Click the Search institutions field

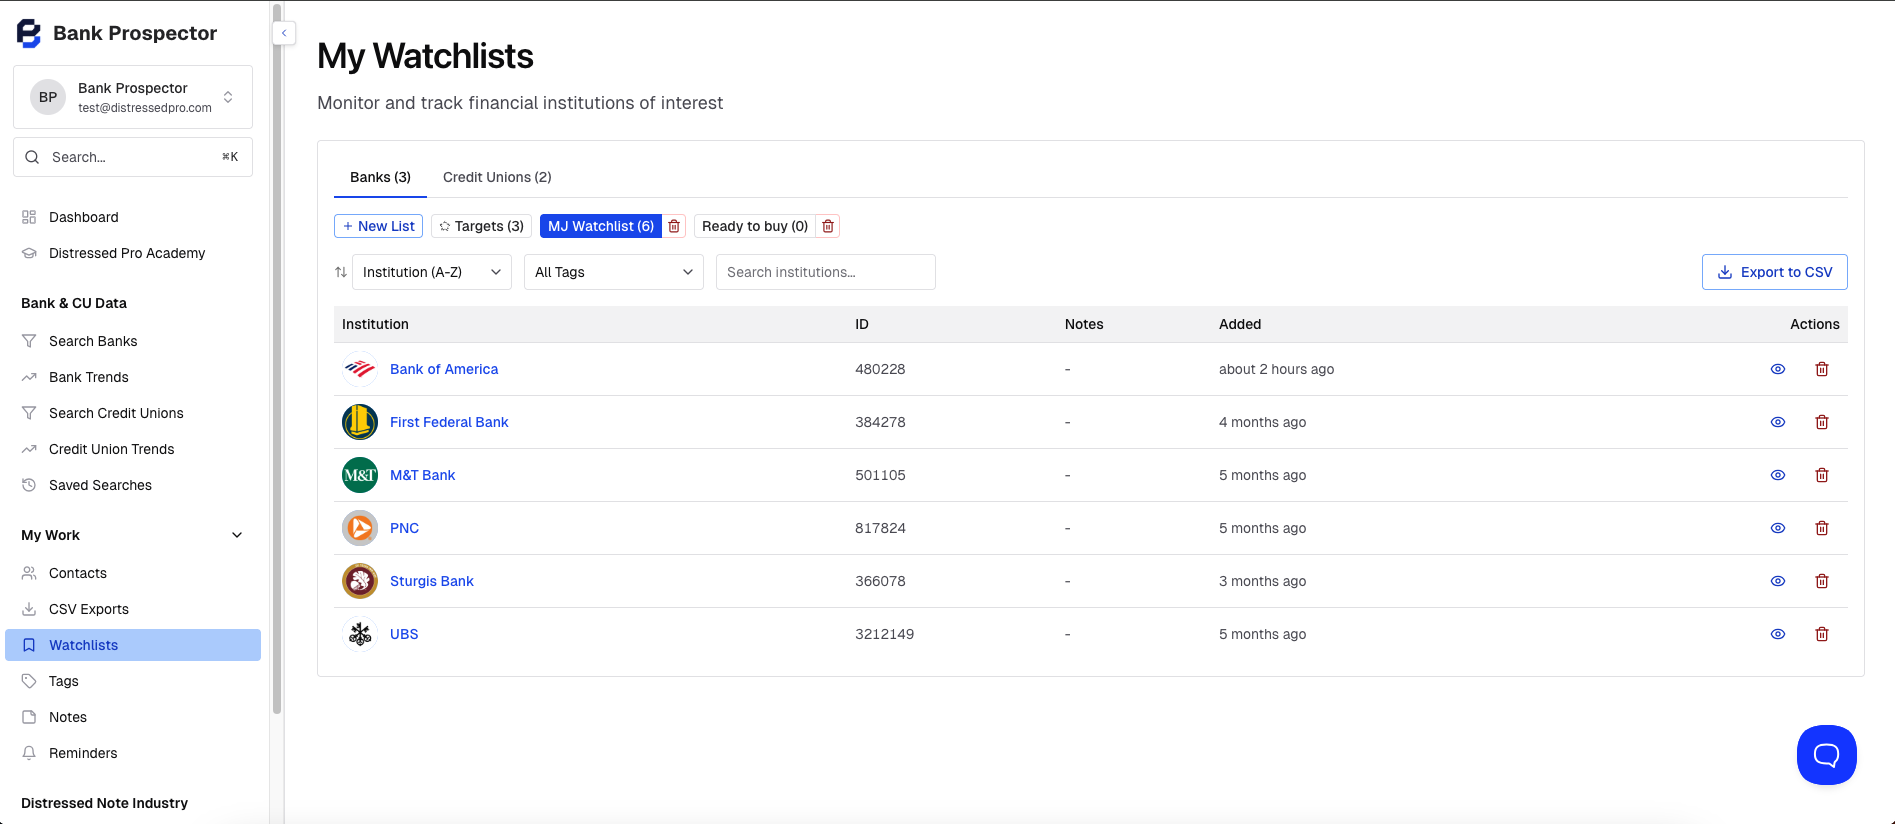click(x=826, y=272)
